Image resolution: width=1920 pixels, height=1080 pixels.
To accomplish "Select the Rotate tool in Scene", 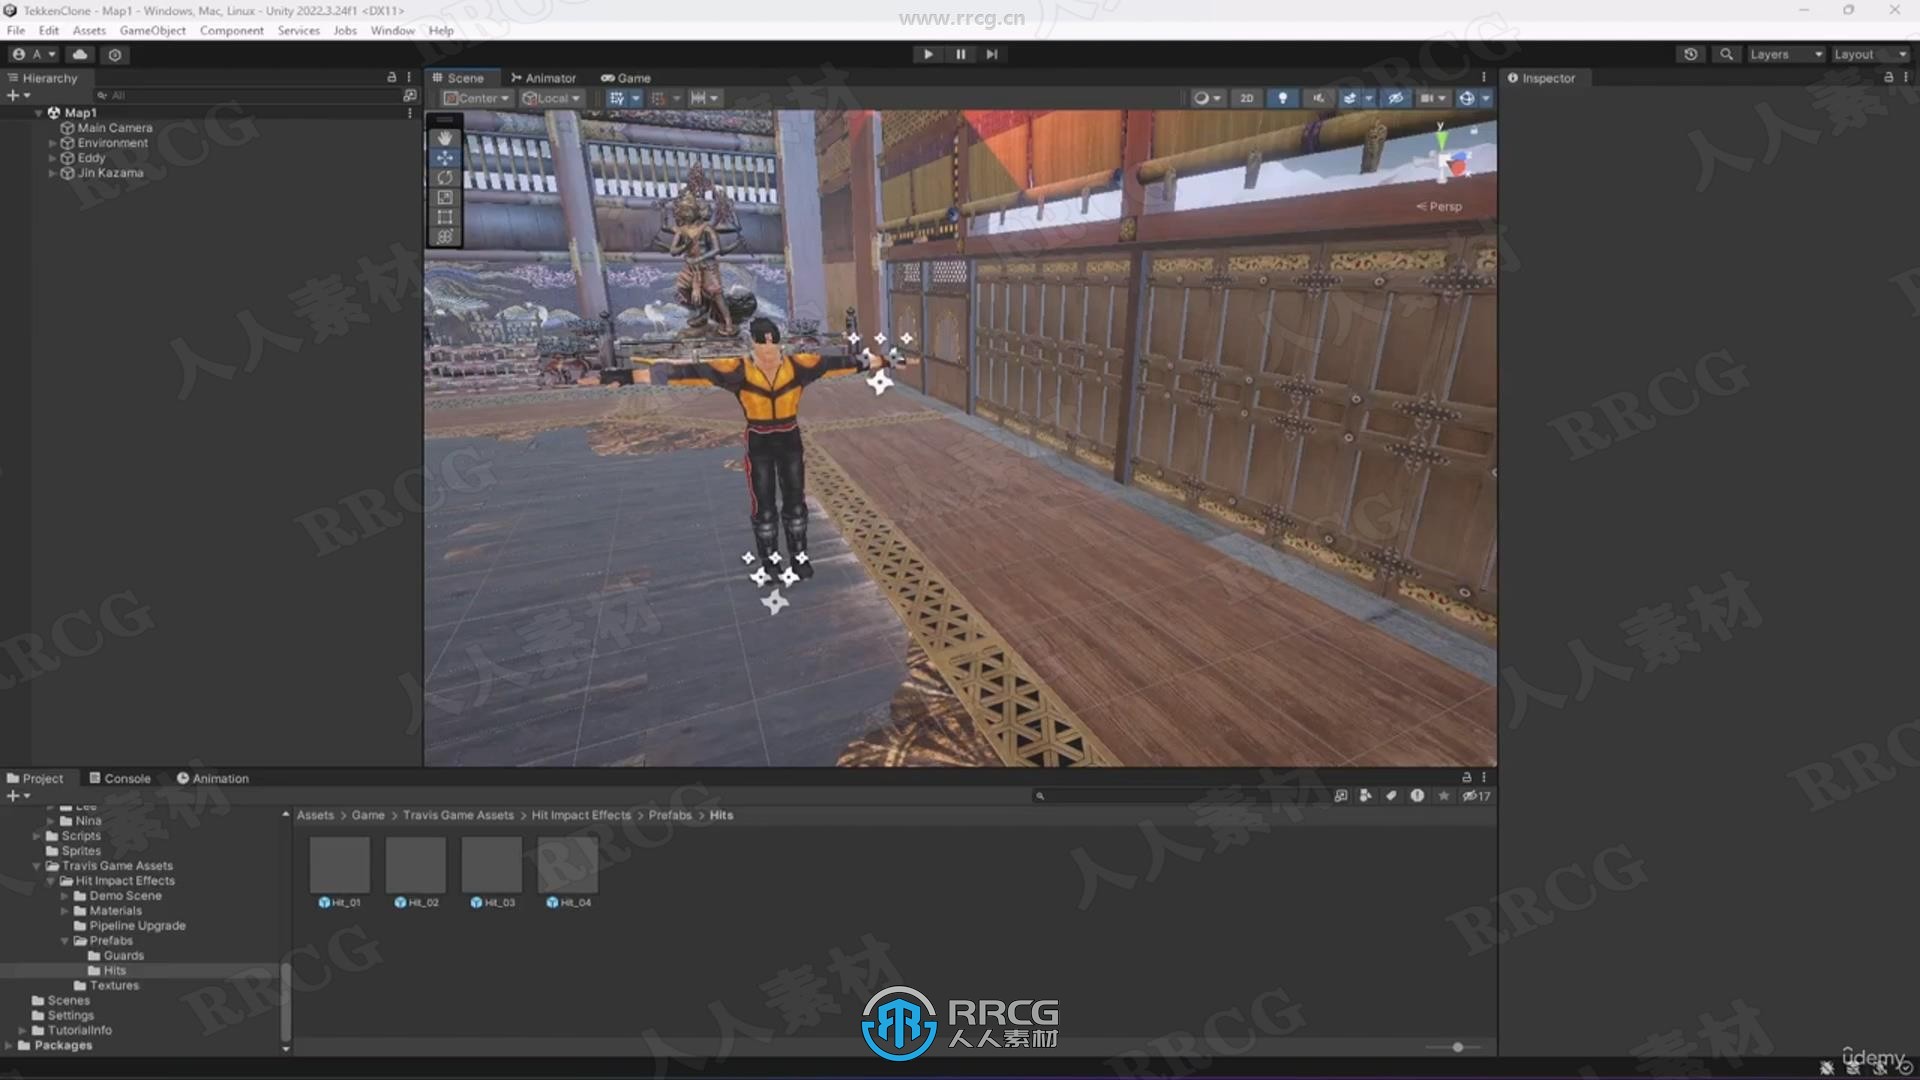I will (x=445, y=178).
